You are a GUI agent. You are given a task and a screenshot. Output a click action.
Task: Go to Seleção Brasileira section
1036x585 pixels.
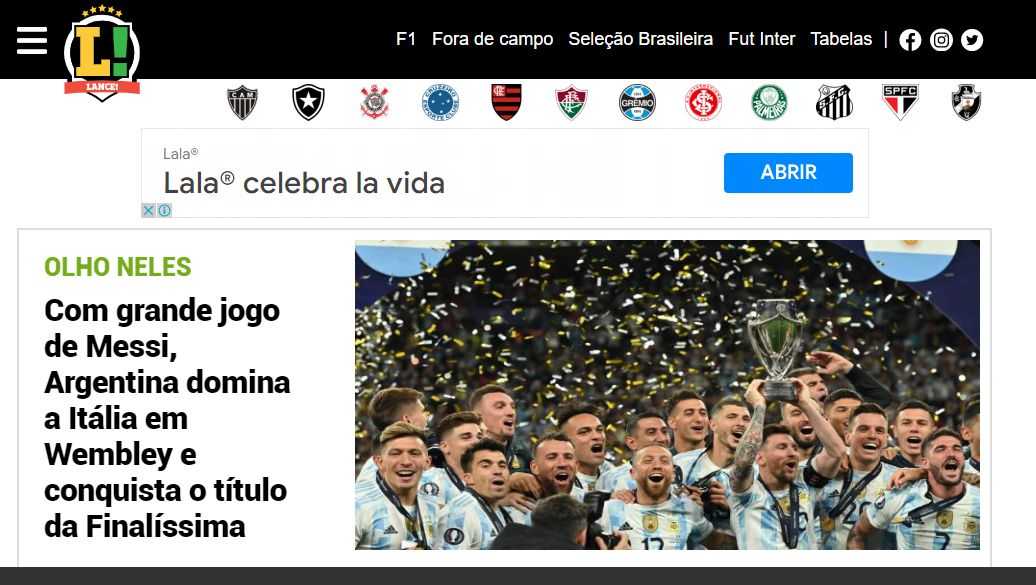(x=640, y=39)
